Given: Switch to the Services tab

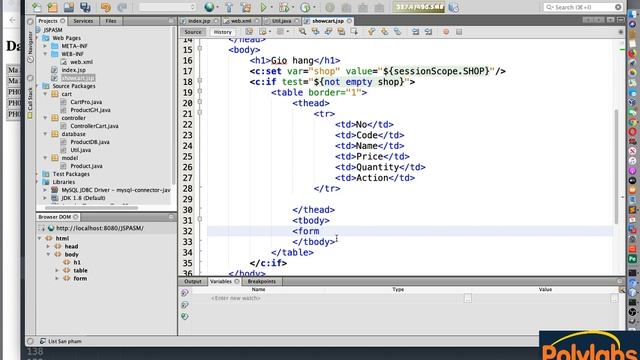Looking at the screenshot, I should click(83, 21).
